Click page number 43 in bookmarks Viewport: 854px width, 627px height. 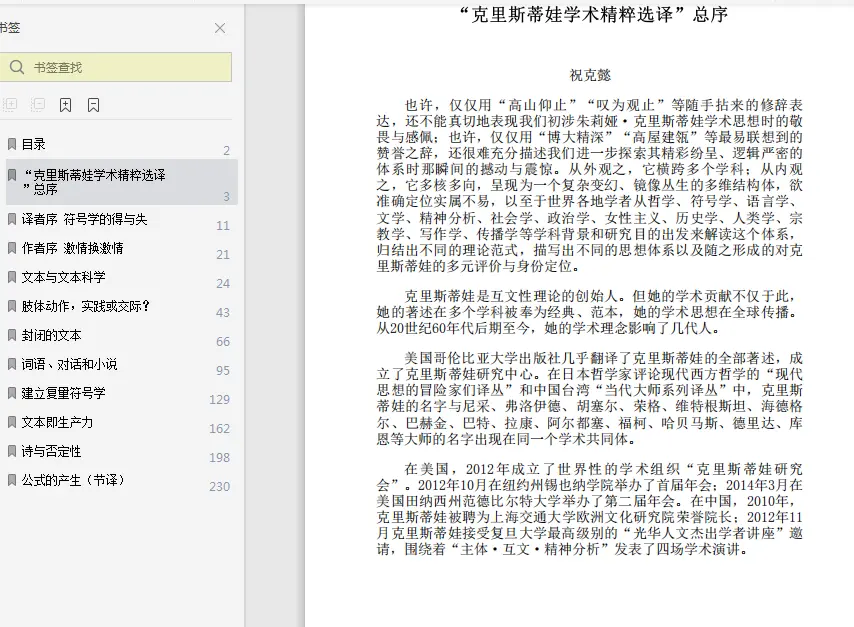point(223,313)
